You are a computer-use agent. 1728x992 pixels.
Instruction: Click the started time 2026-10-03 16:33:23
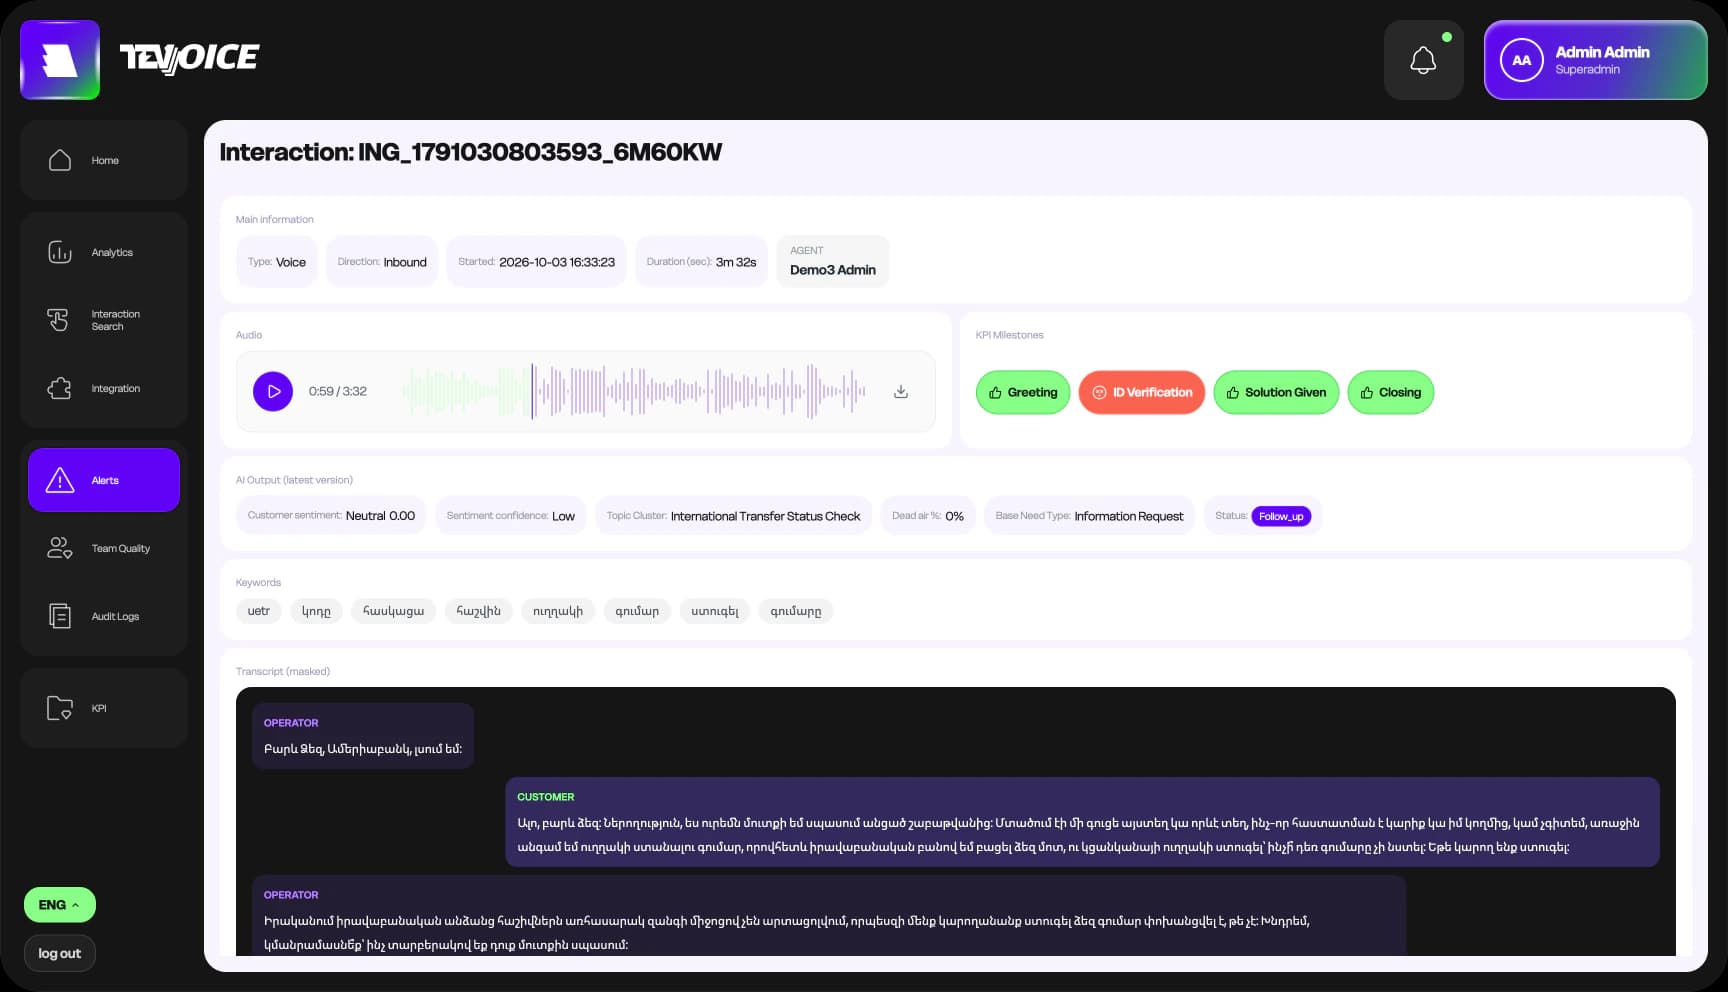point(557,262)
